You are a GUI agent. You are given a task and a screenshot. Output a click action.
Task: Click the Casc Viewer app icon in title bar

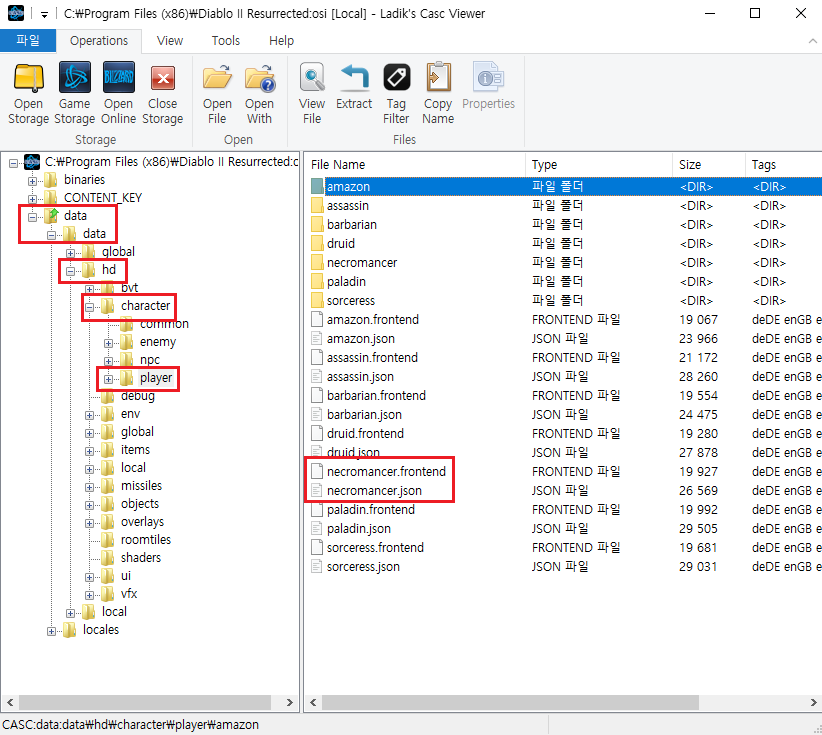(x=16, y=13)
